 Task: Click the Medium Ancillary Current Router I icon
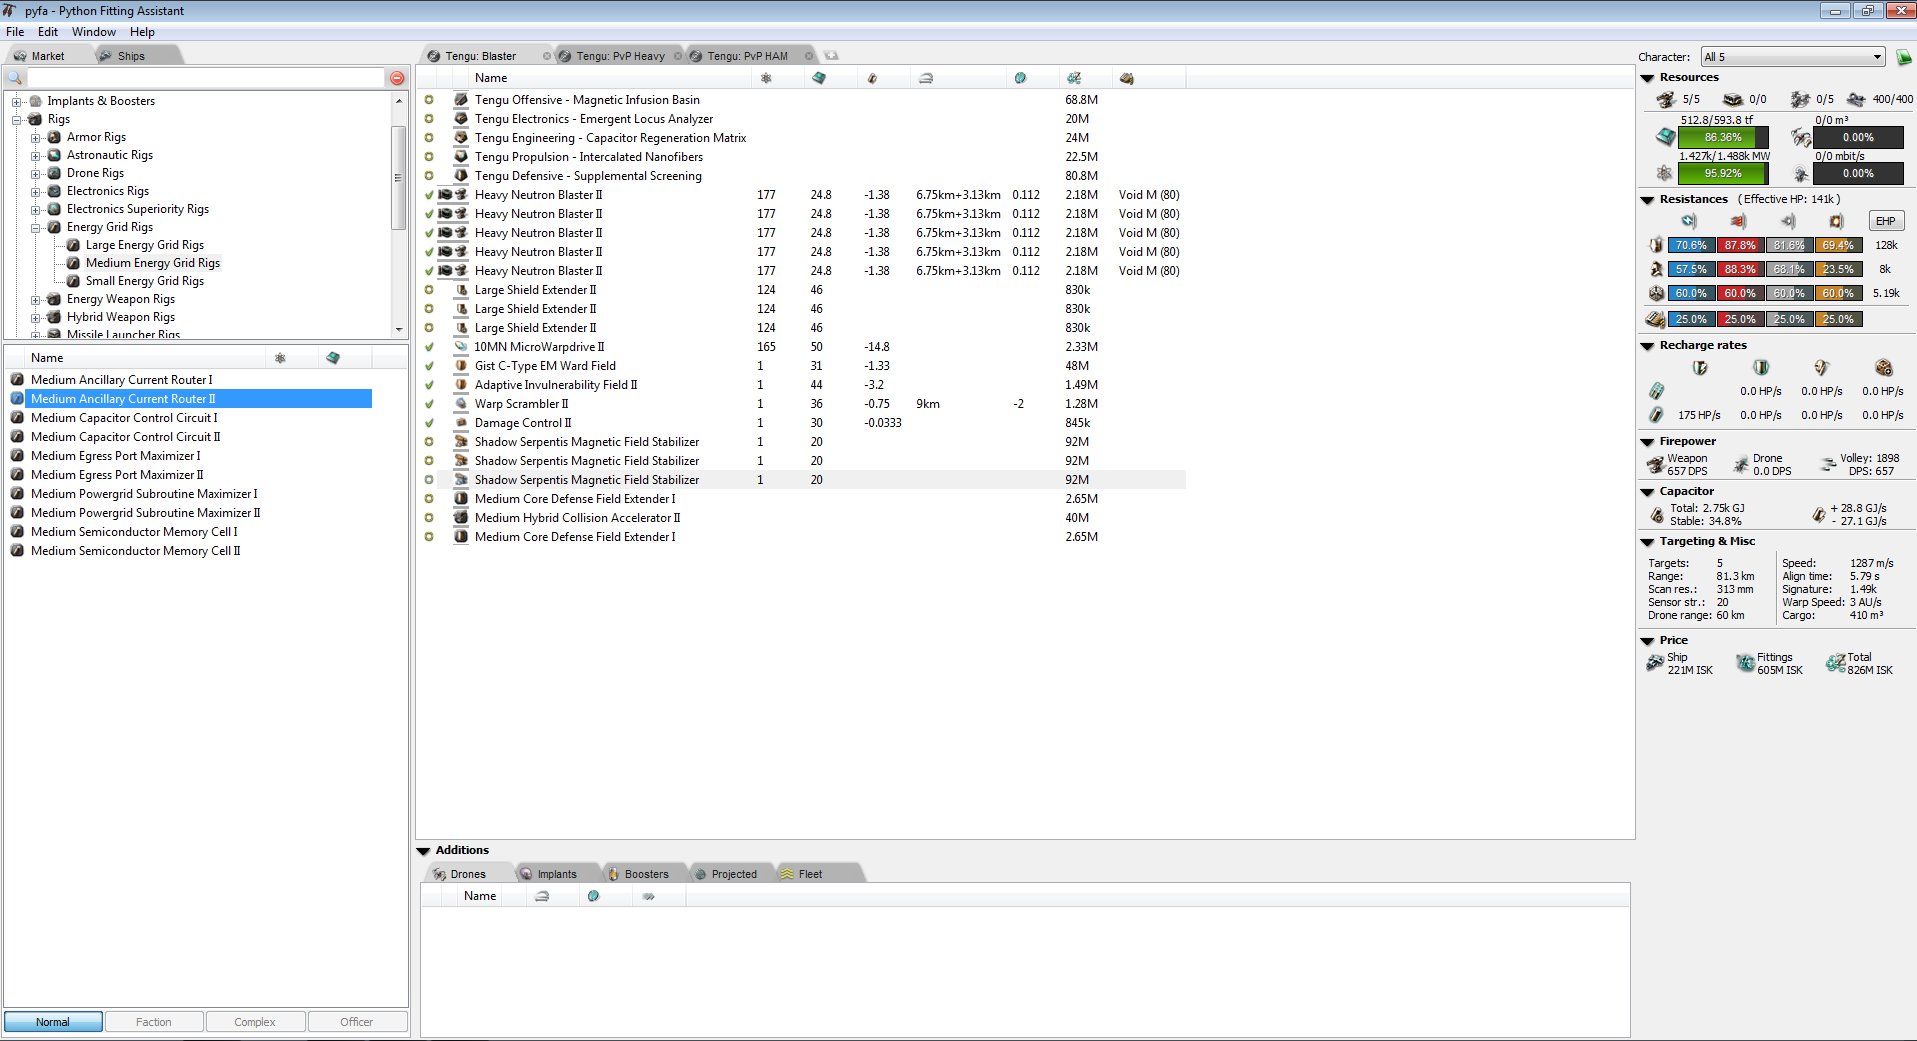point(17,380)
